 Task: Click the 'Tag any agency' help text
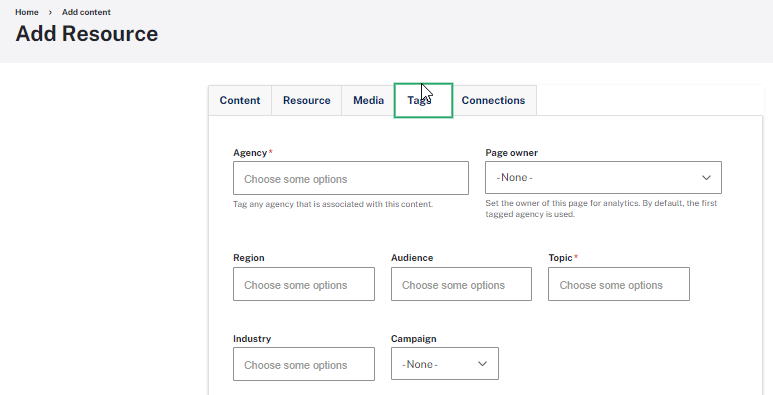click(x=333, y=204)
